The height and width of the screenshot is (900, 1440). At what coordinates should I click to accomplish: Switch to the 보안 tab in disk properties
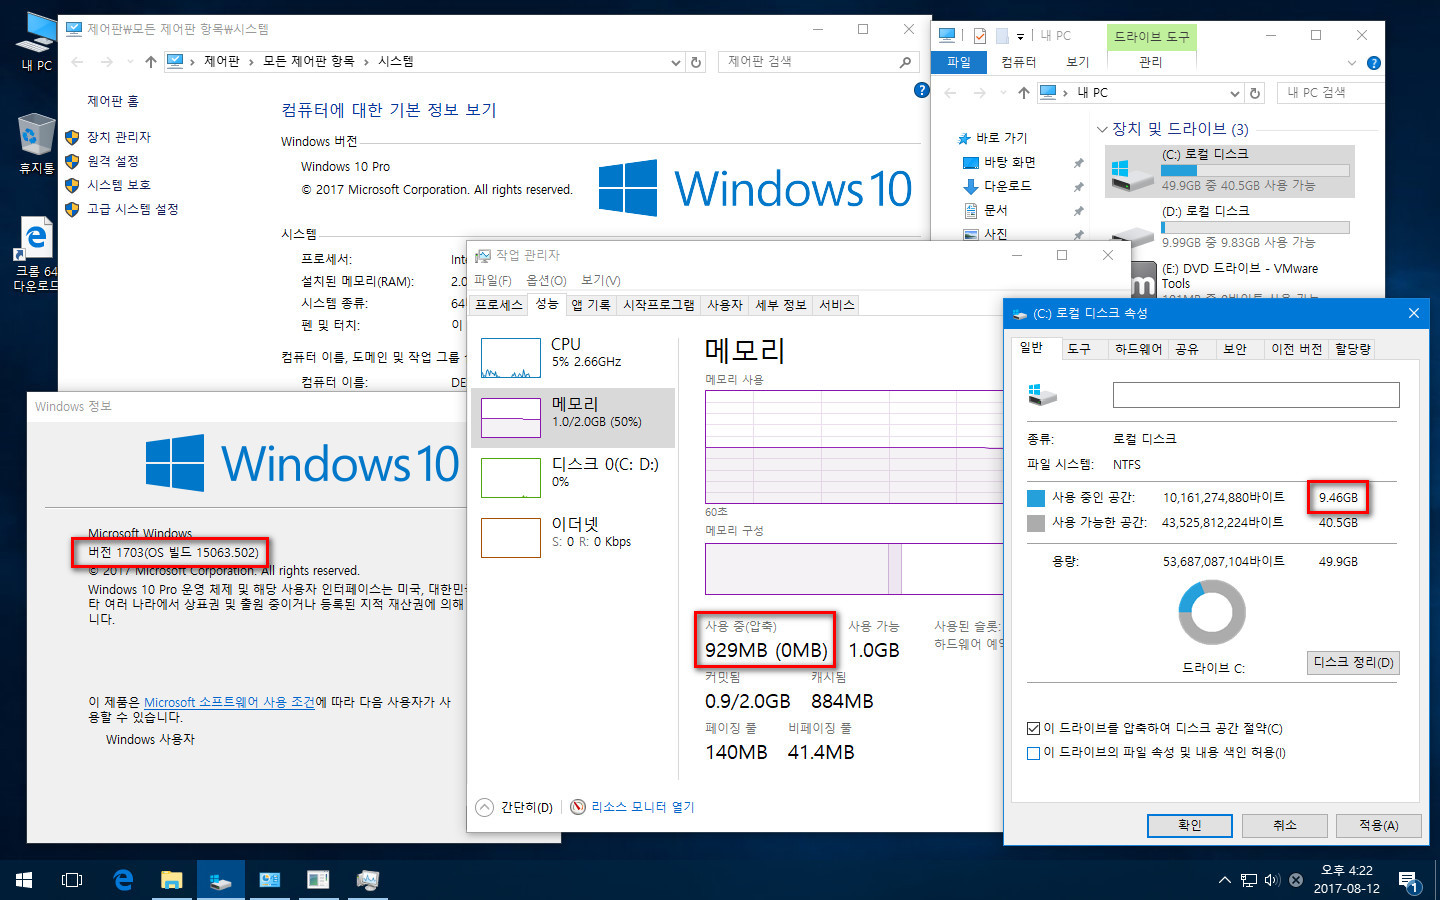(x=1235, y=349)
